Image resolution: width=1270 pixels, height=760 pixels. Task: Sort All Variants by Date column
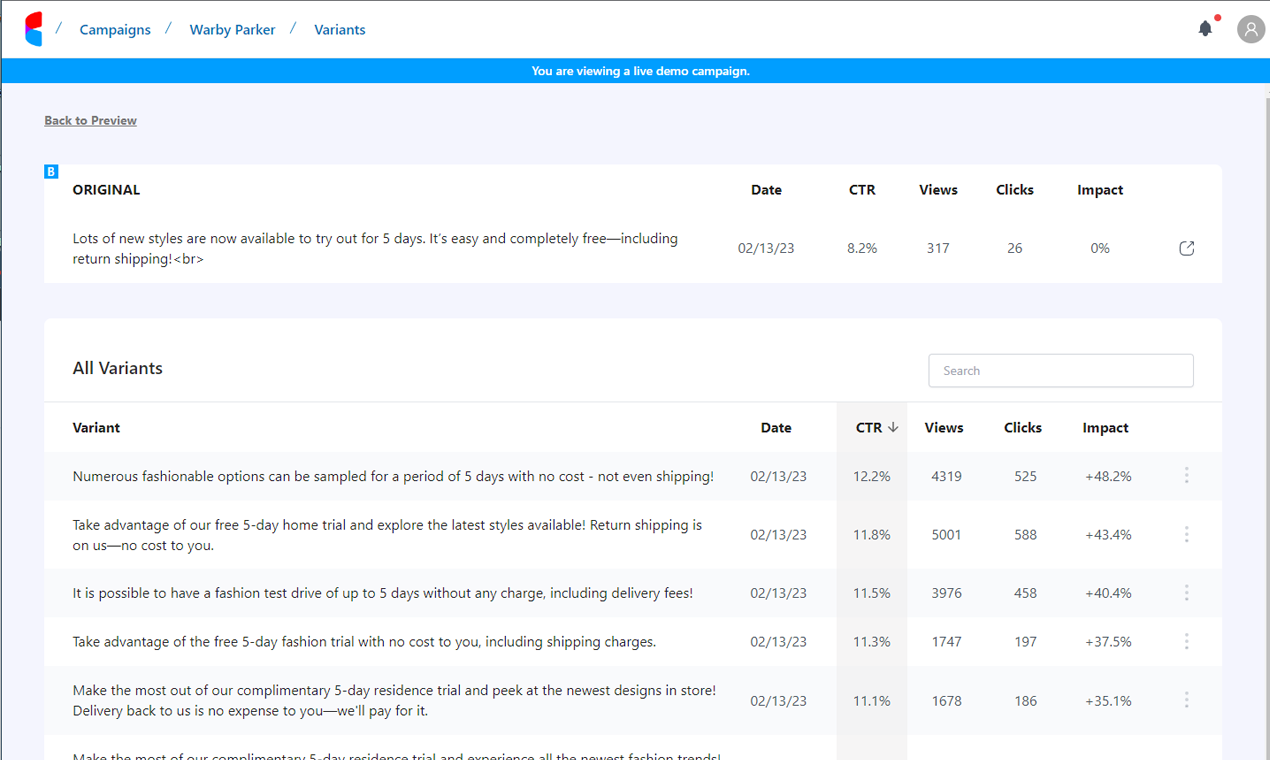(776, 427)
